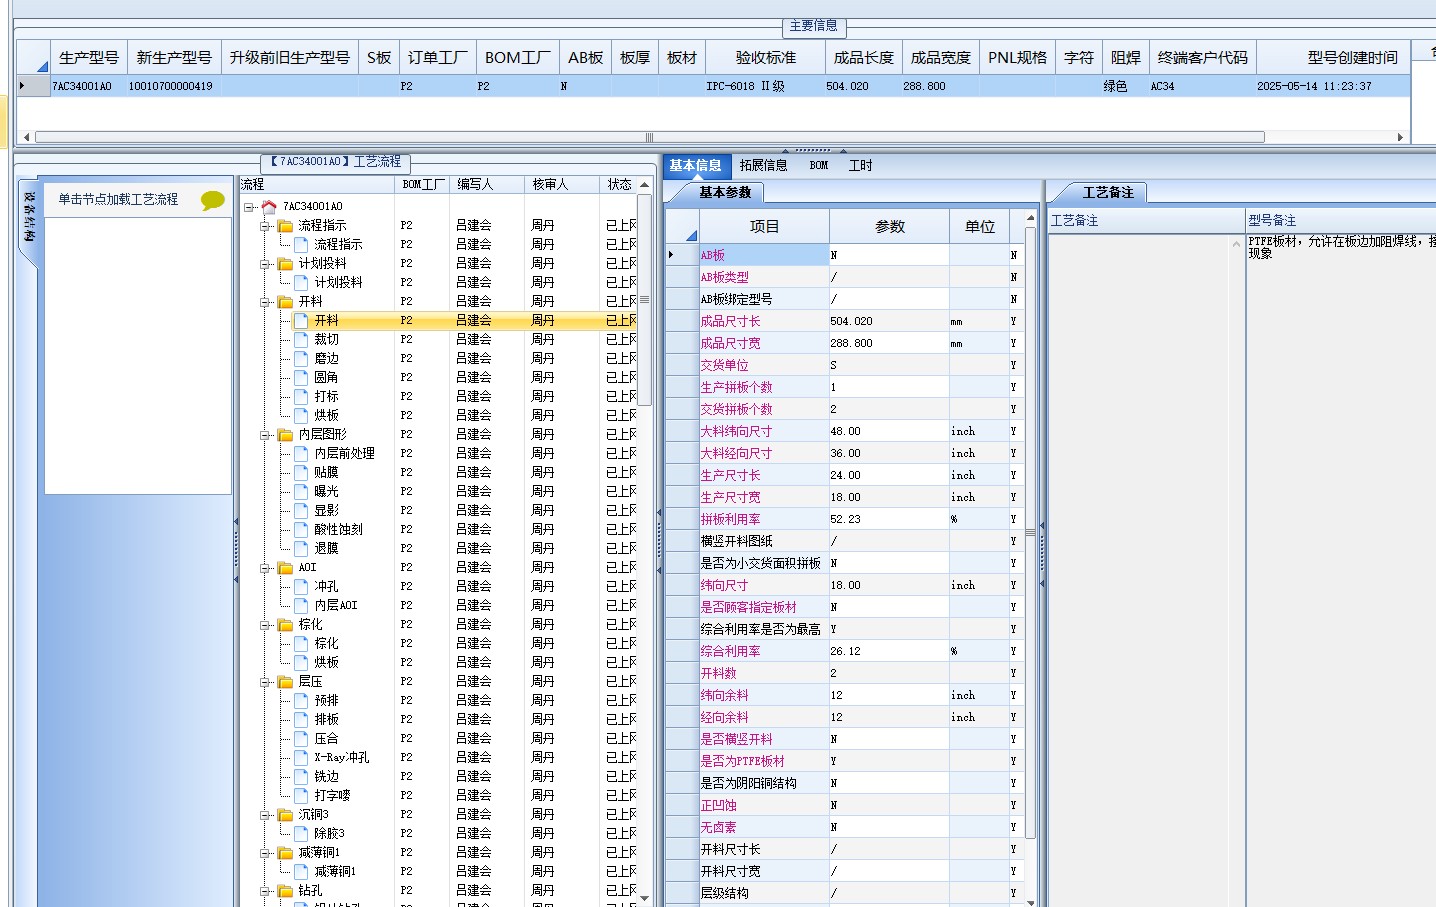Open the 拓展信息 tab

[x=763, y=166]
